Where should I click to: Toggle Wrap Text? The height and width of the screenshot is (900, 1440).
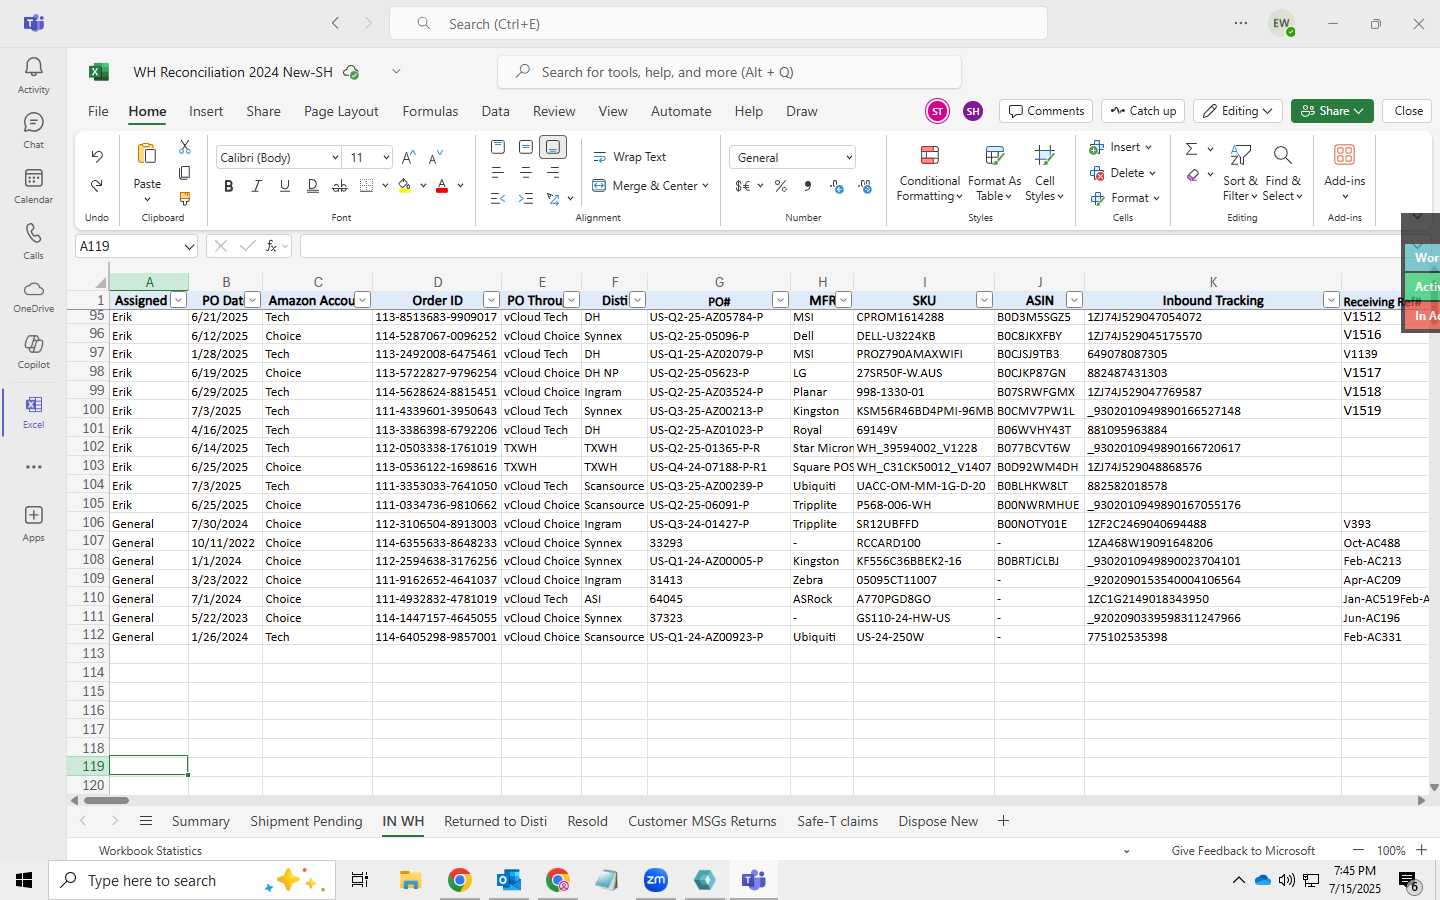(x=630, y=157)
